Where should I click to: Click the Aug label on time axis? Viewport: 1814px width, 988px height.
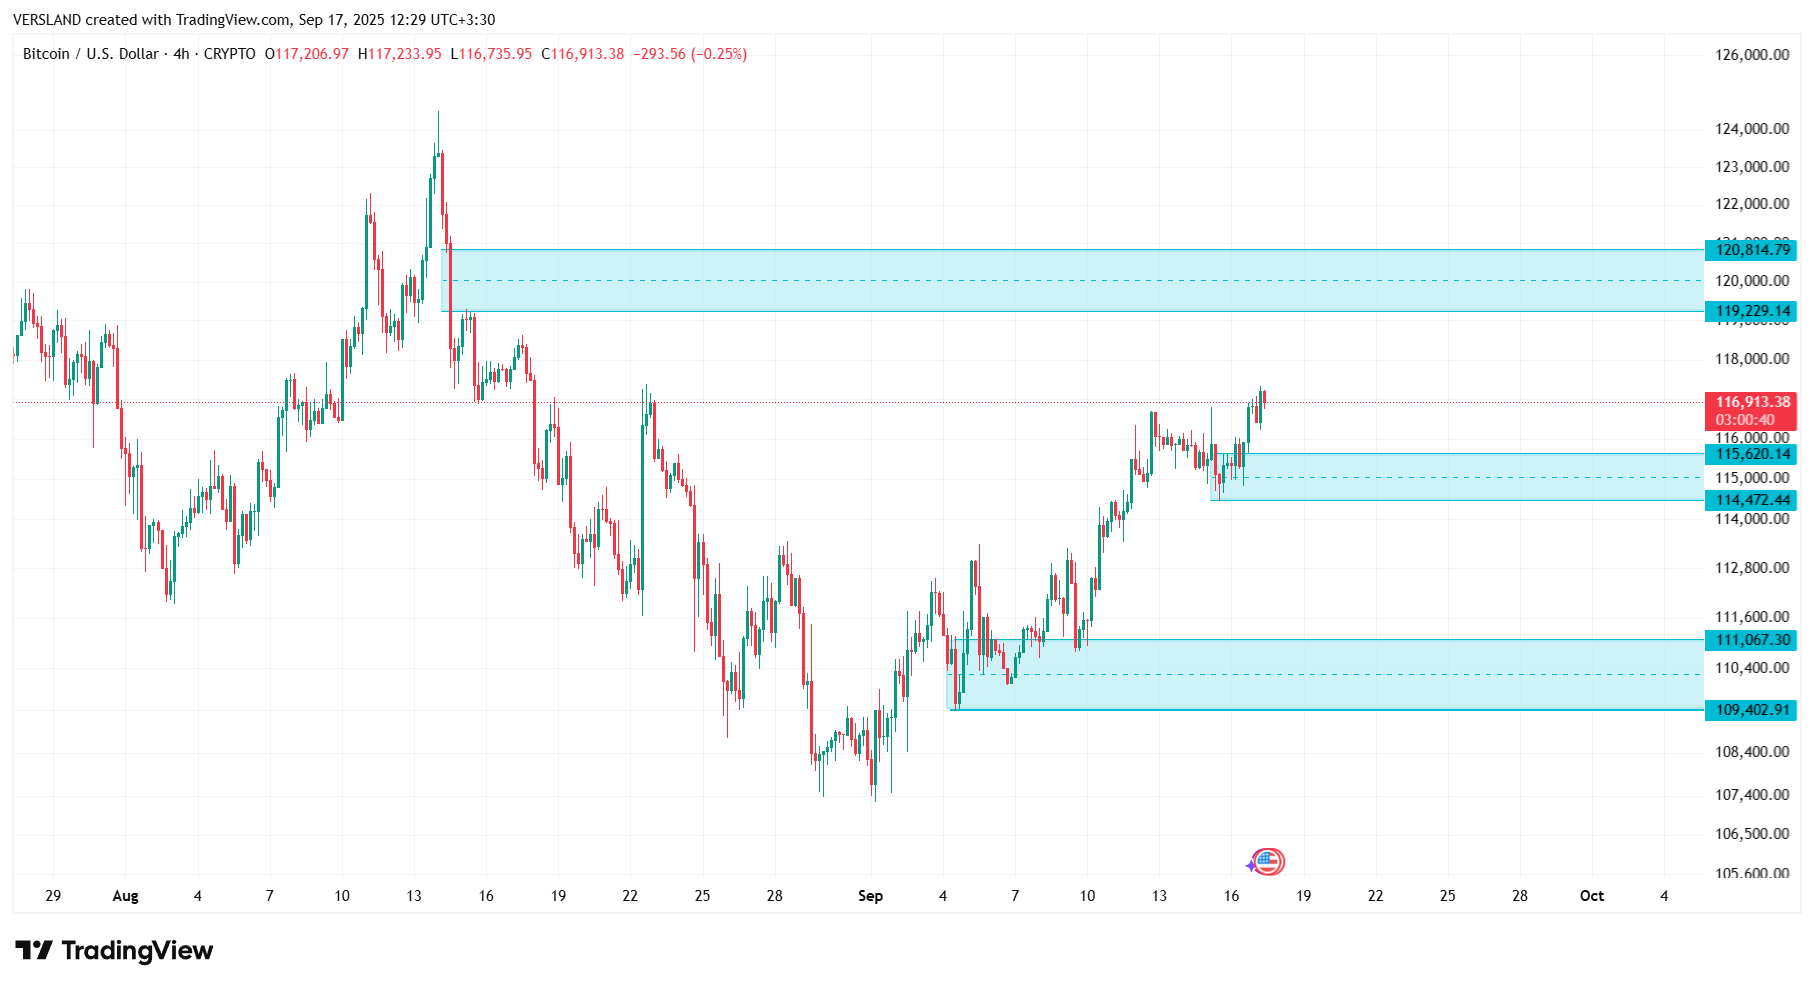(125, 896)
